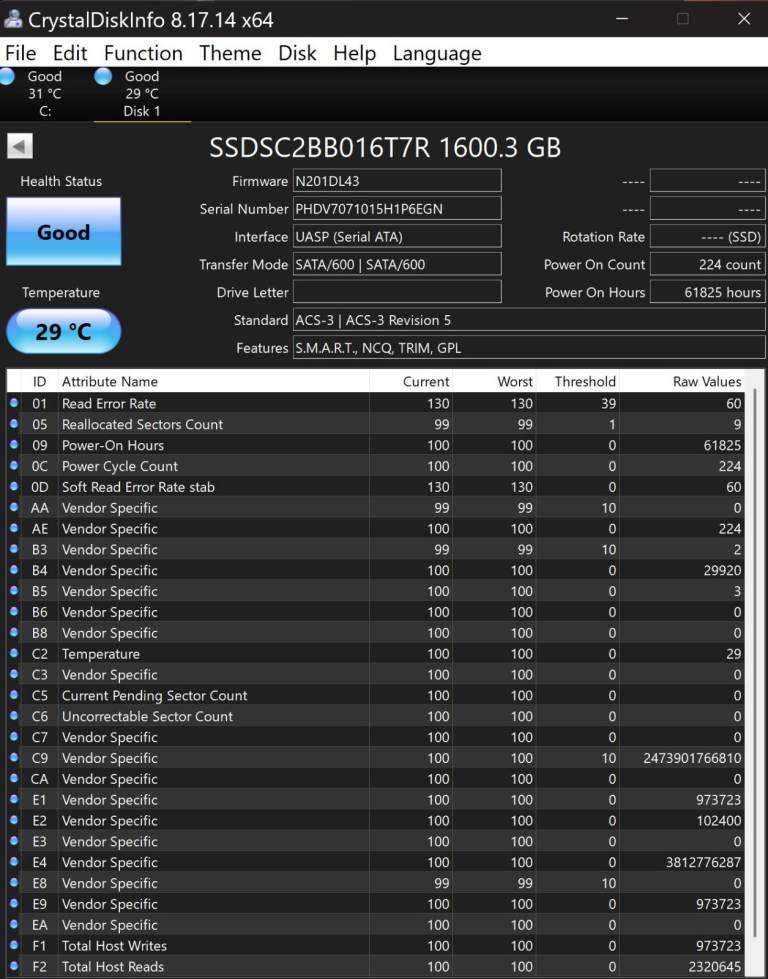This screenshot has width=768, height=979.
Task: Click the Attribute Name column header
Action: (110, 381)
